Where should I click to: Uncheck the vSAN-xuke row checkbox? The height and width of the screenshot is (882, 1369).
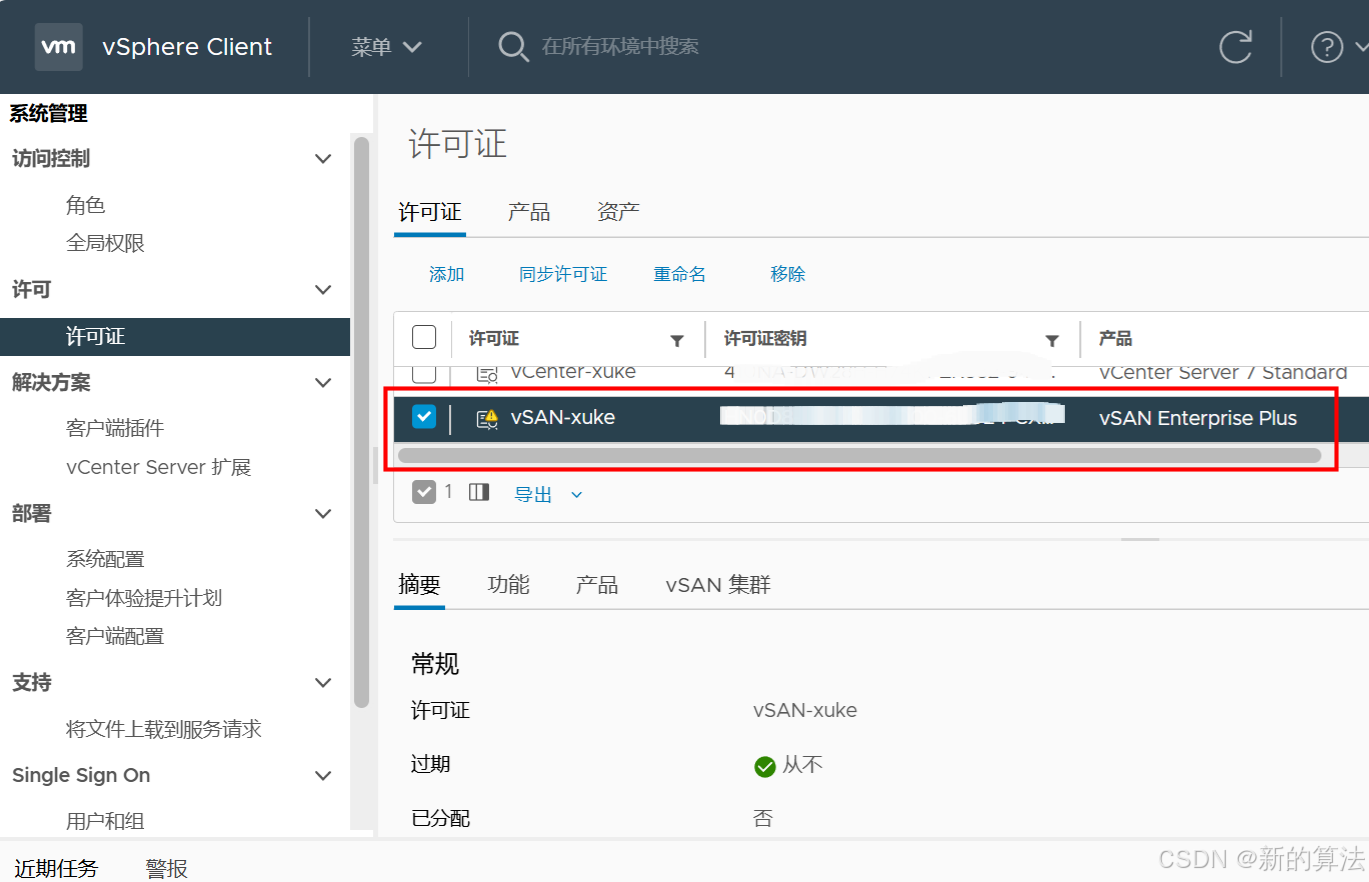(x=424, y=417)
